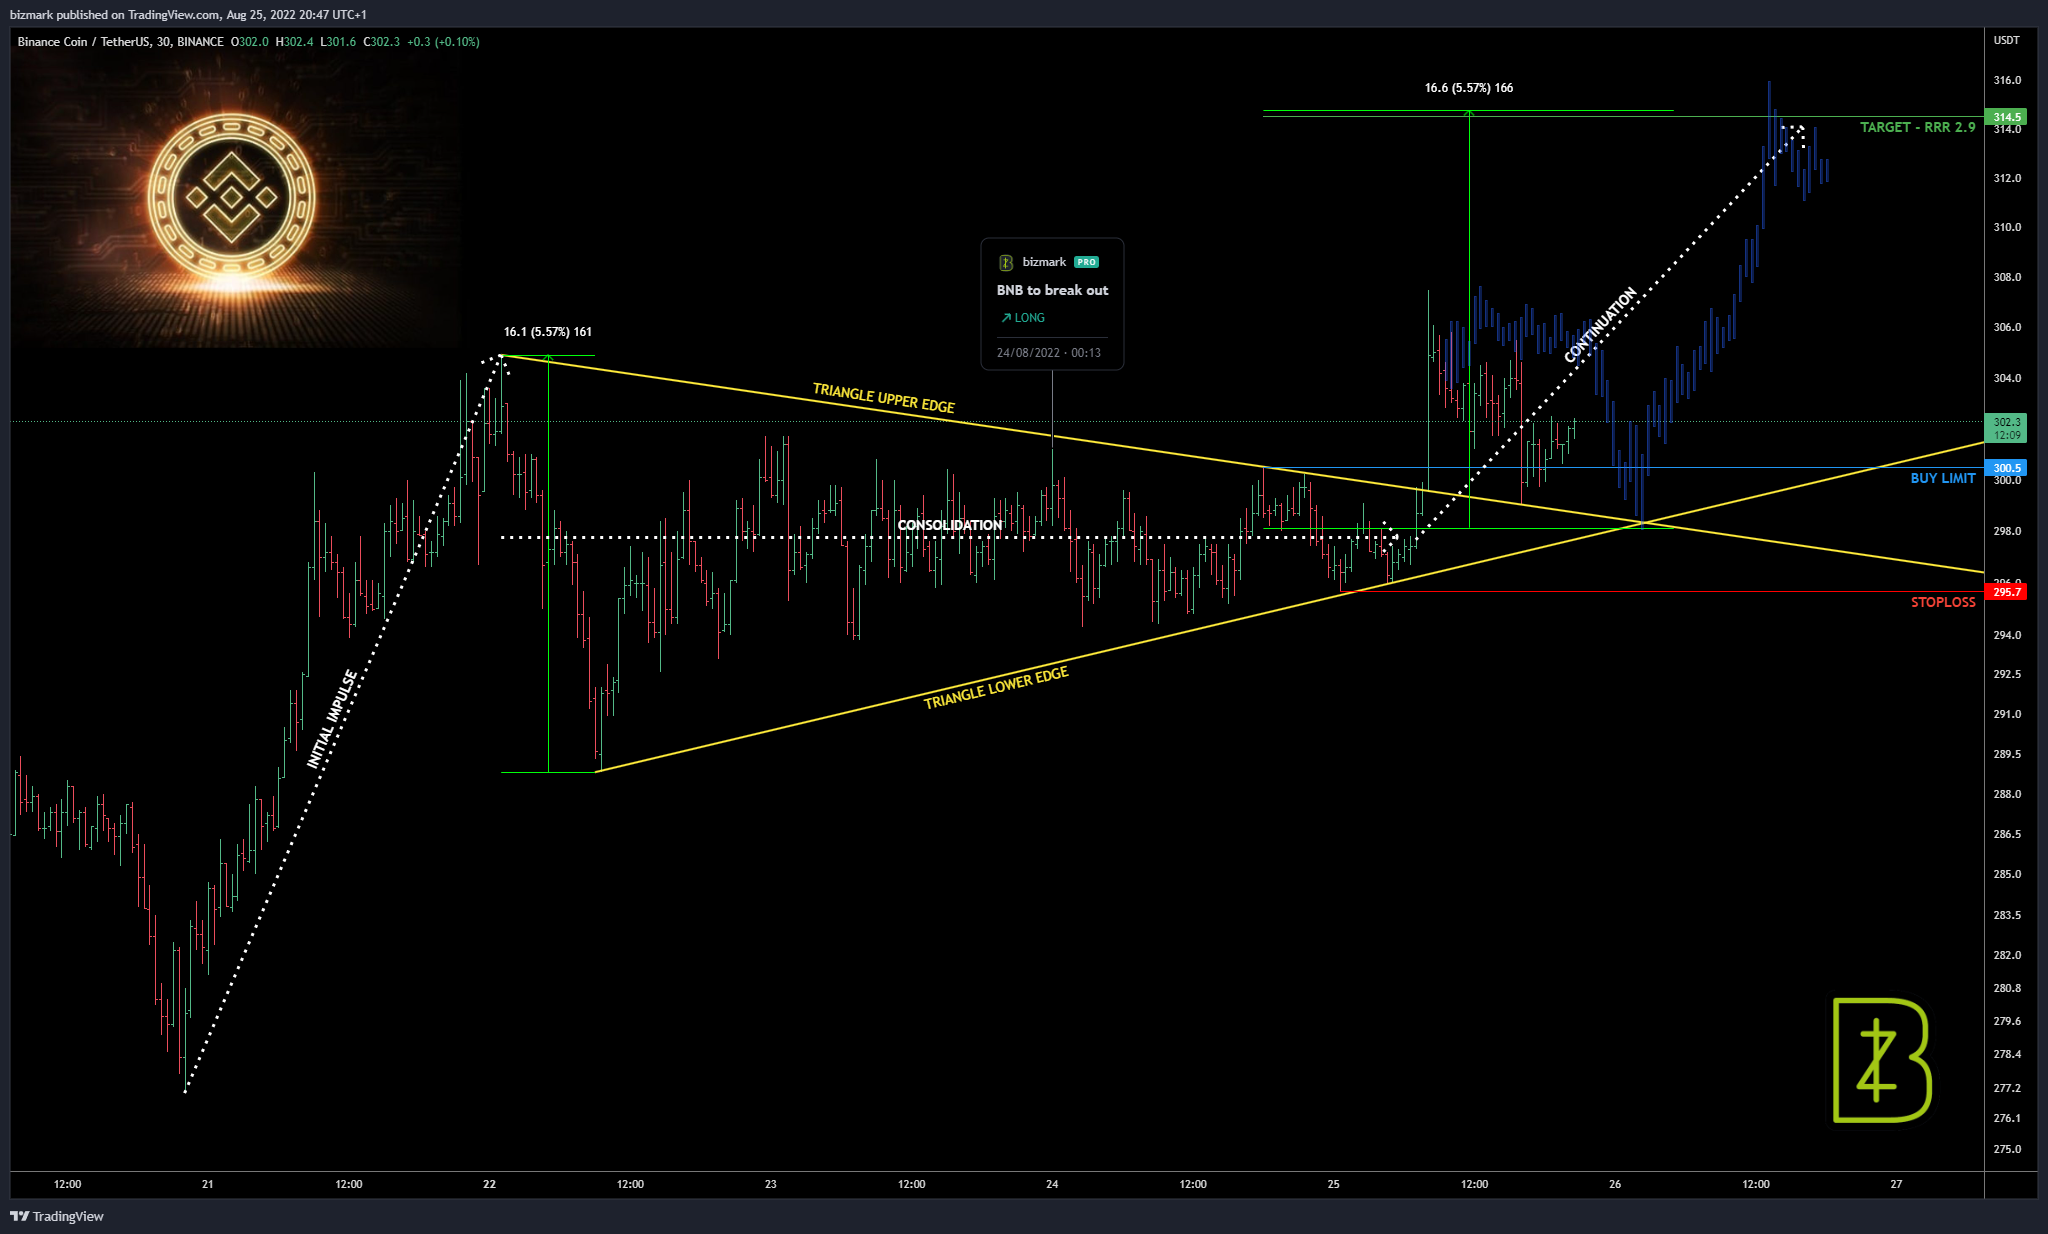Image resolution: width=2048 pixels, height=1234 pixels.
Task: Click the 282.0 tick on price axis
Action: point(2006,955)
